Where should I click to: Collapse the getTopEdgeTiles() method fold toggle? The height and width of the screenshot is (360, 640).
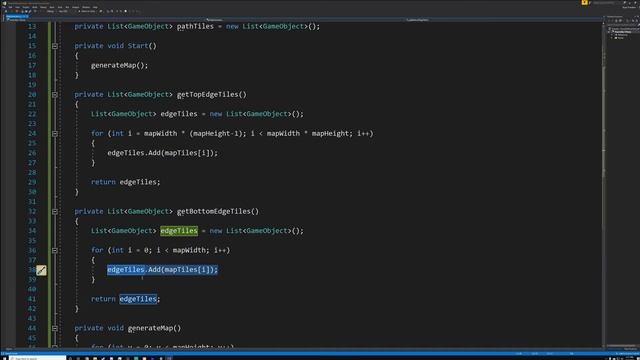coord(55,95)
